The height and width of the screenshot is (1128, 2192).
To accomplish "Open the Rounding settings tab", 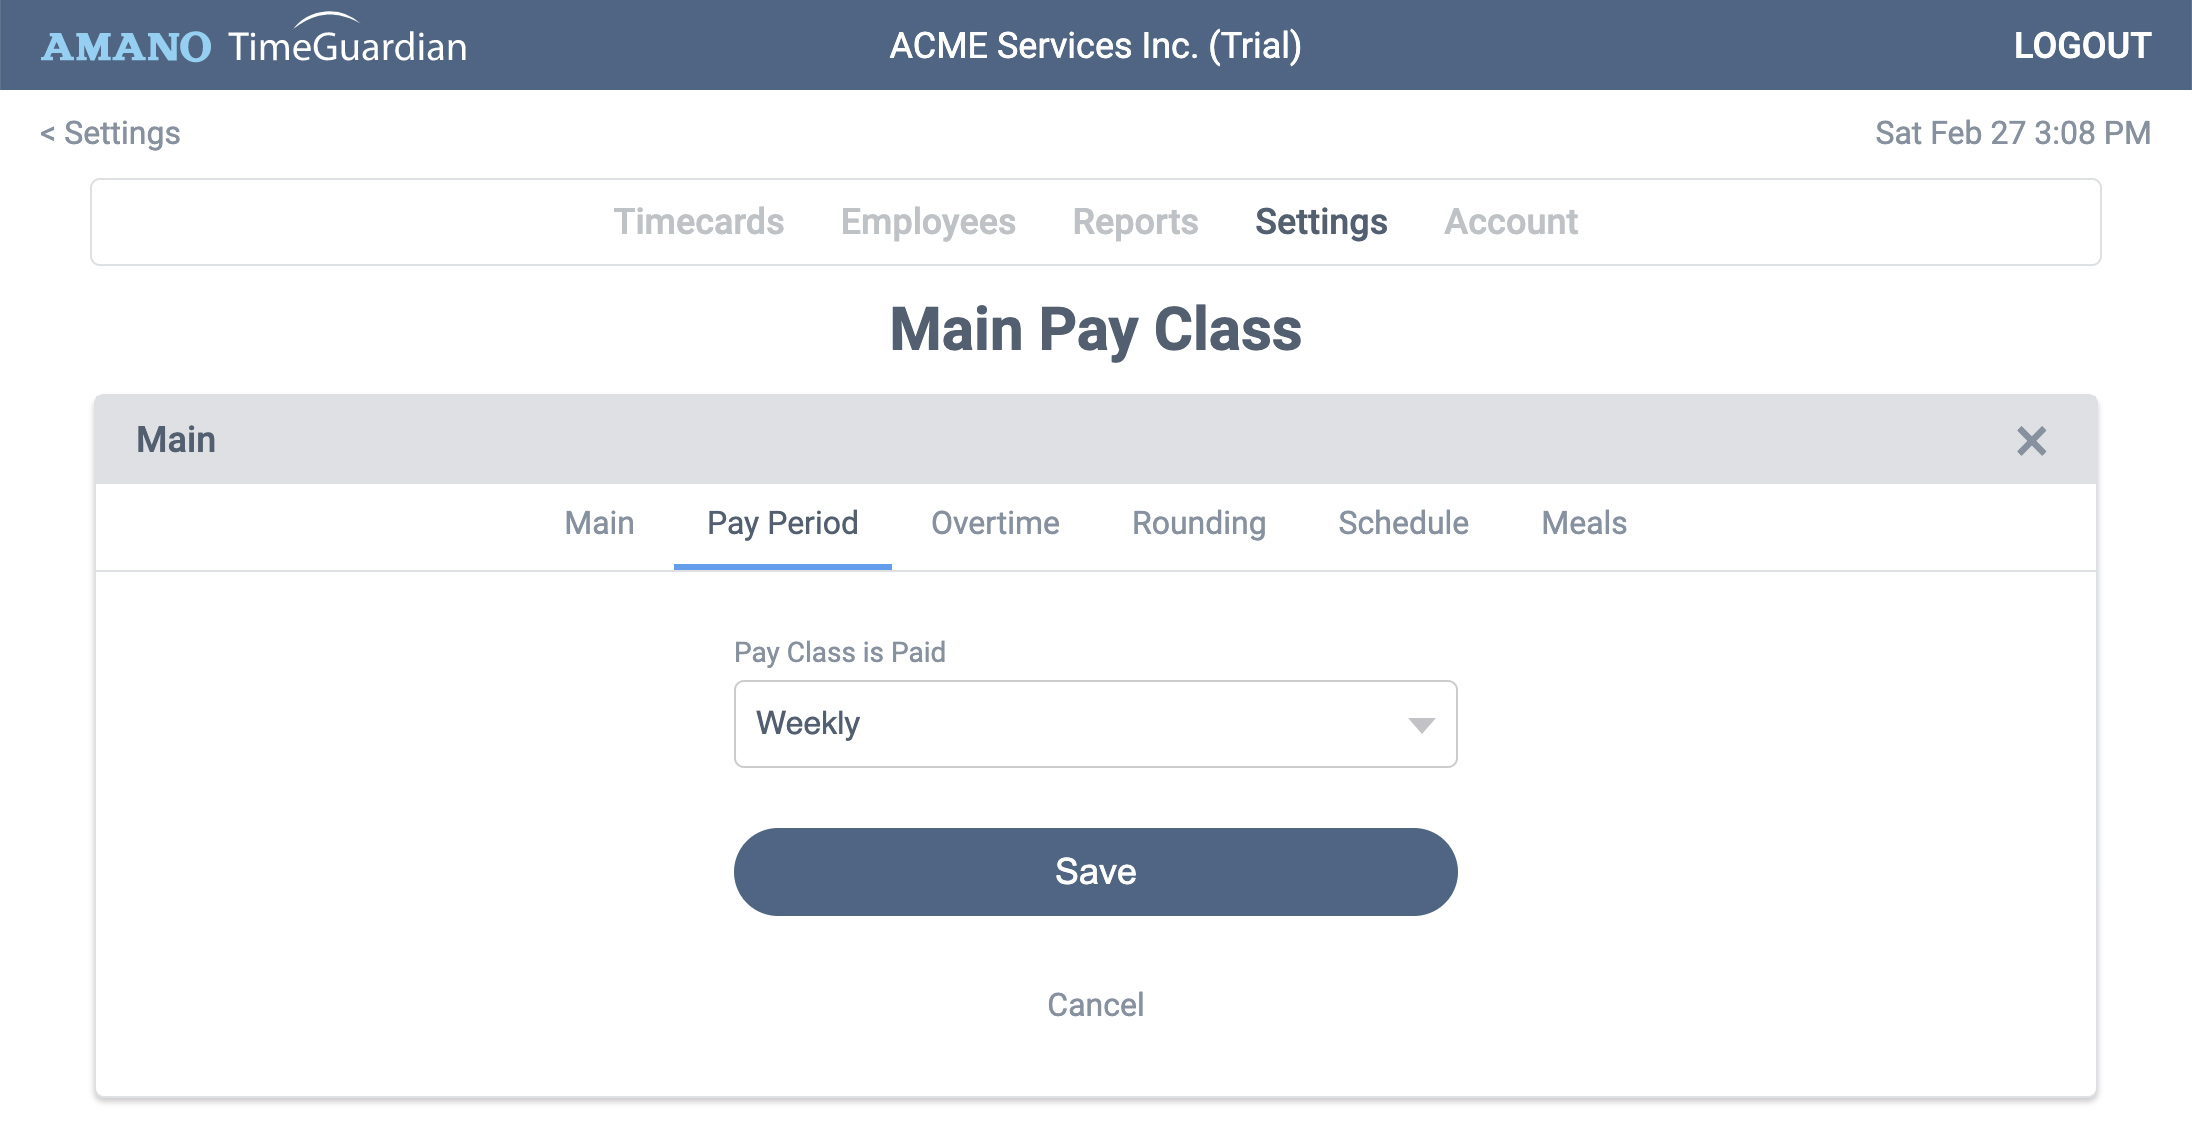I will tap(1200, 521).
